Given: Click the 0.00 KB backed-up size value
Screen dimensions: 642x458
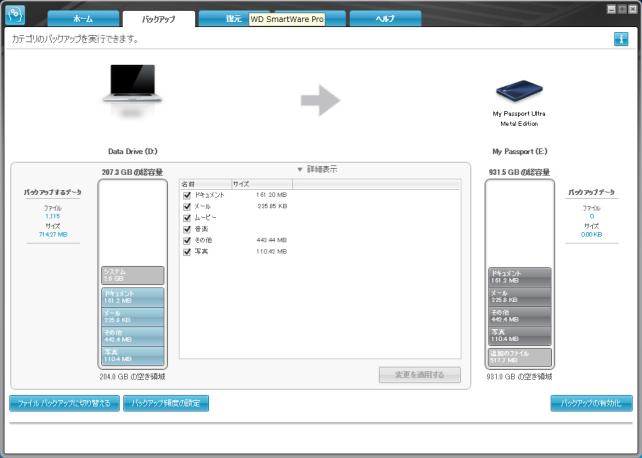Looking at the screenshot, I should (592, 235).
